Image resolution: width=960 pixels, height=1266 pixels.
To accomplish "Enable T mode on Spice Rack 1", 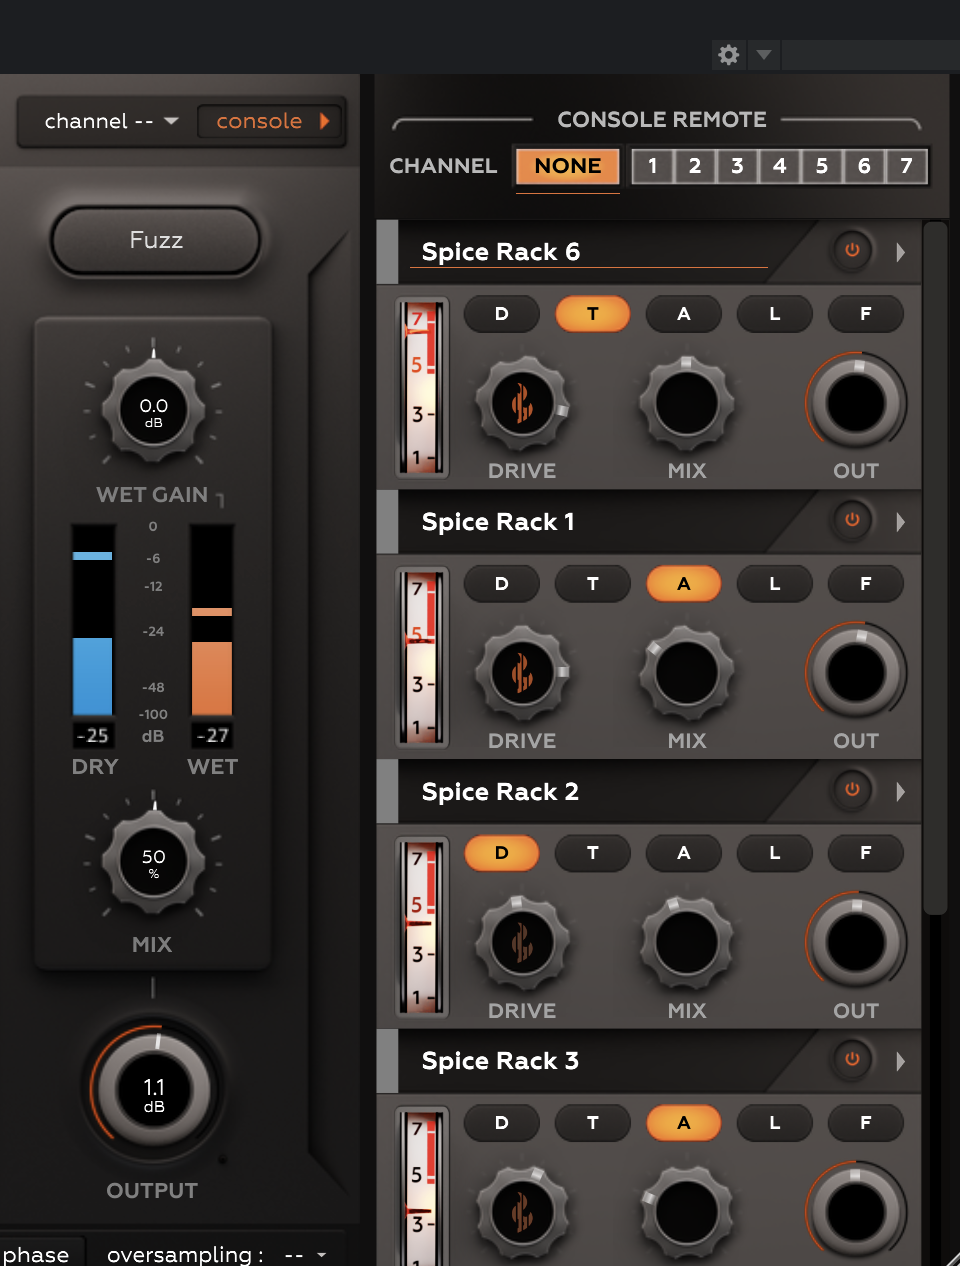I will coord(593,584).
